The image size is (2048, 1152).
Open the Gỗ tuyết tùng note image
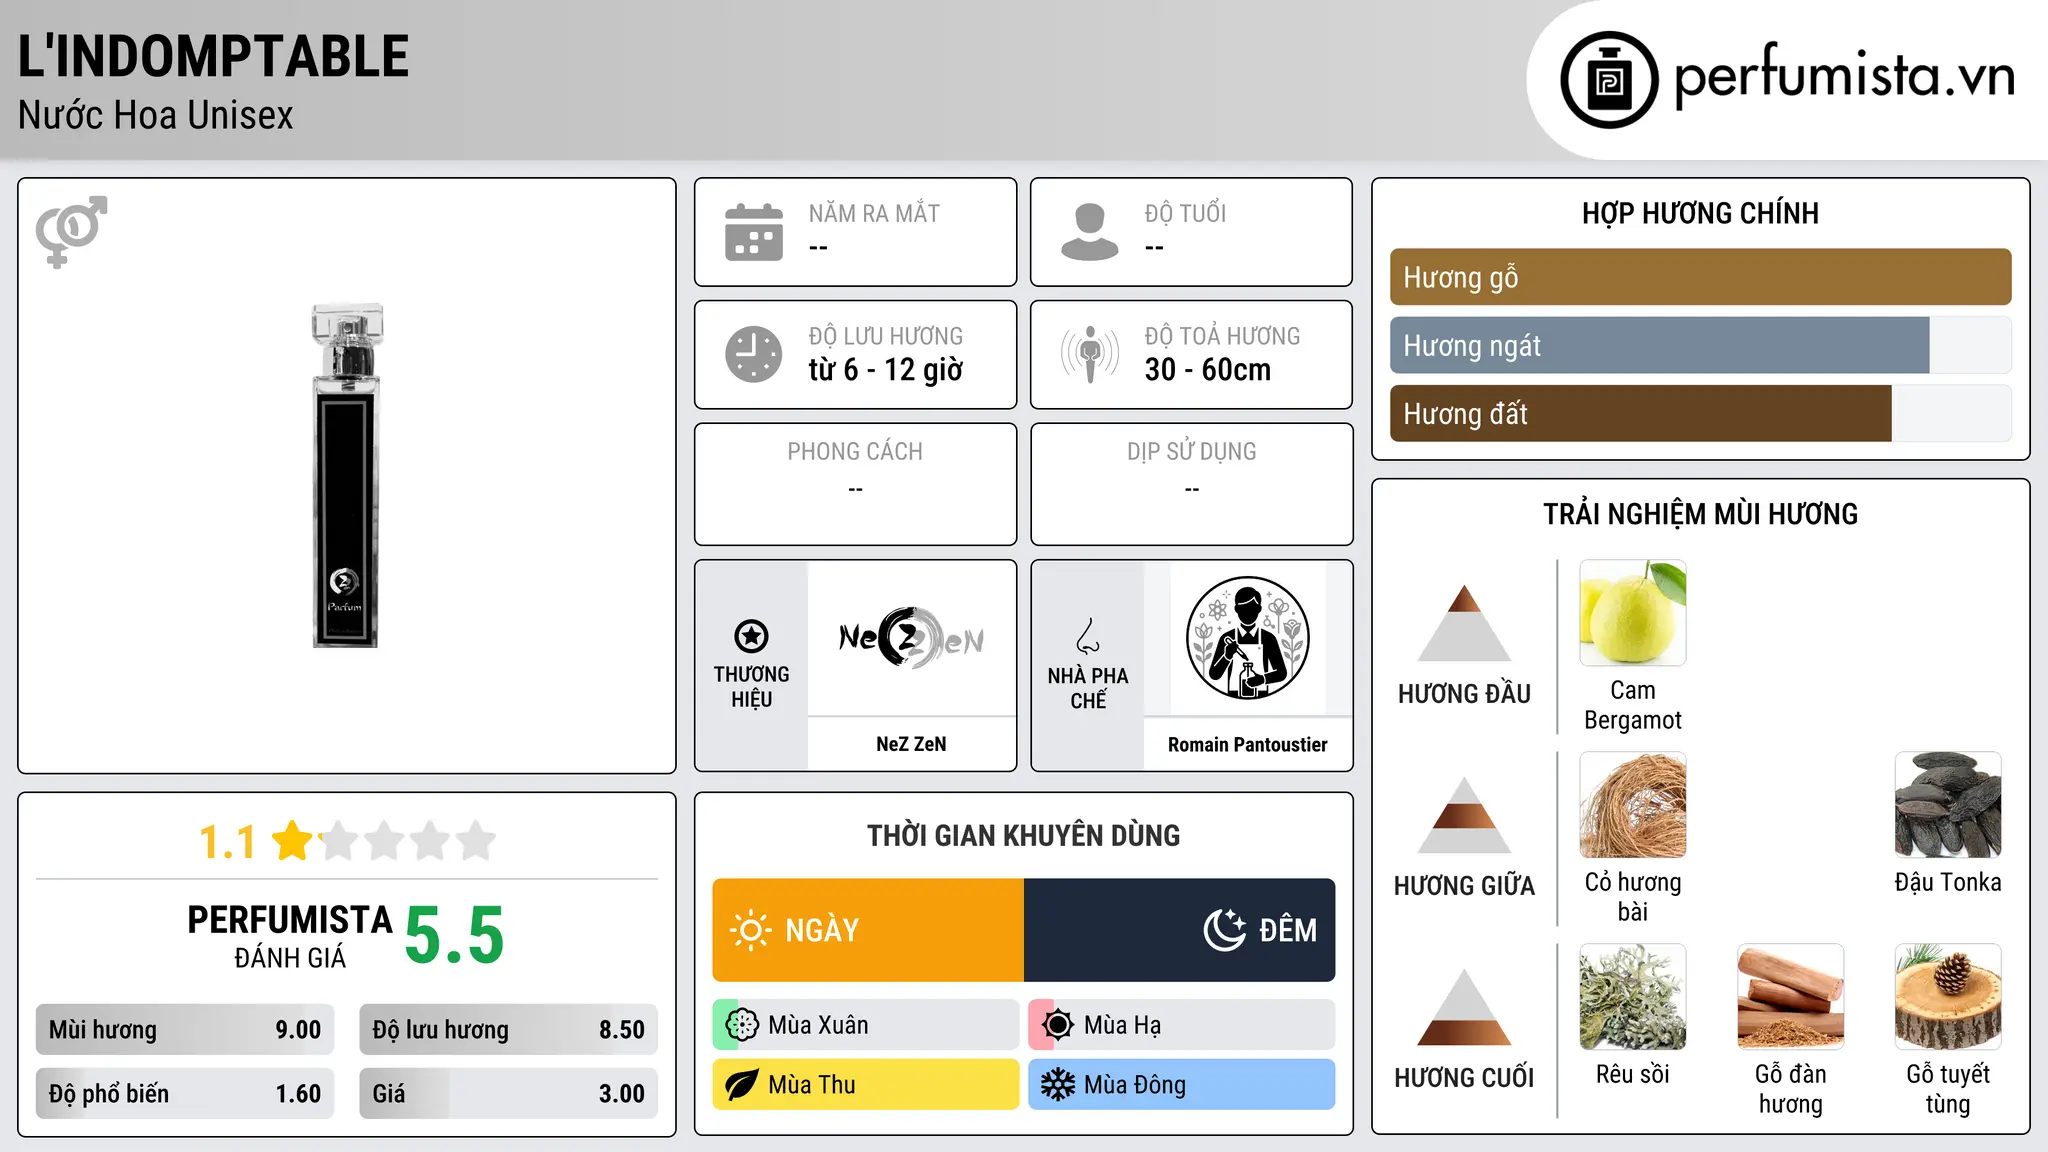coord(1948,997)
